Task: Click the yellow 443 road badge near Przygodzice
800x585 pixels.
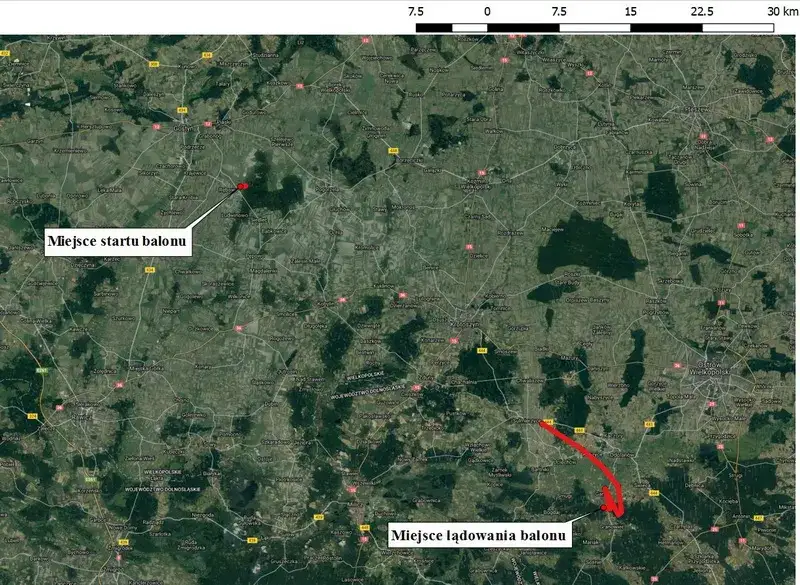Action: click(x=650, y=422)
